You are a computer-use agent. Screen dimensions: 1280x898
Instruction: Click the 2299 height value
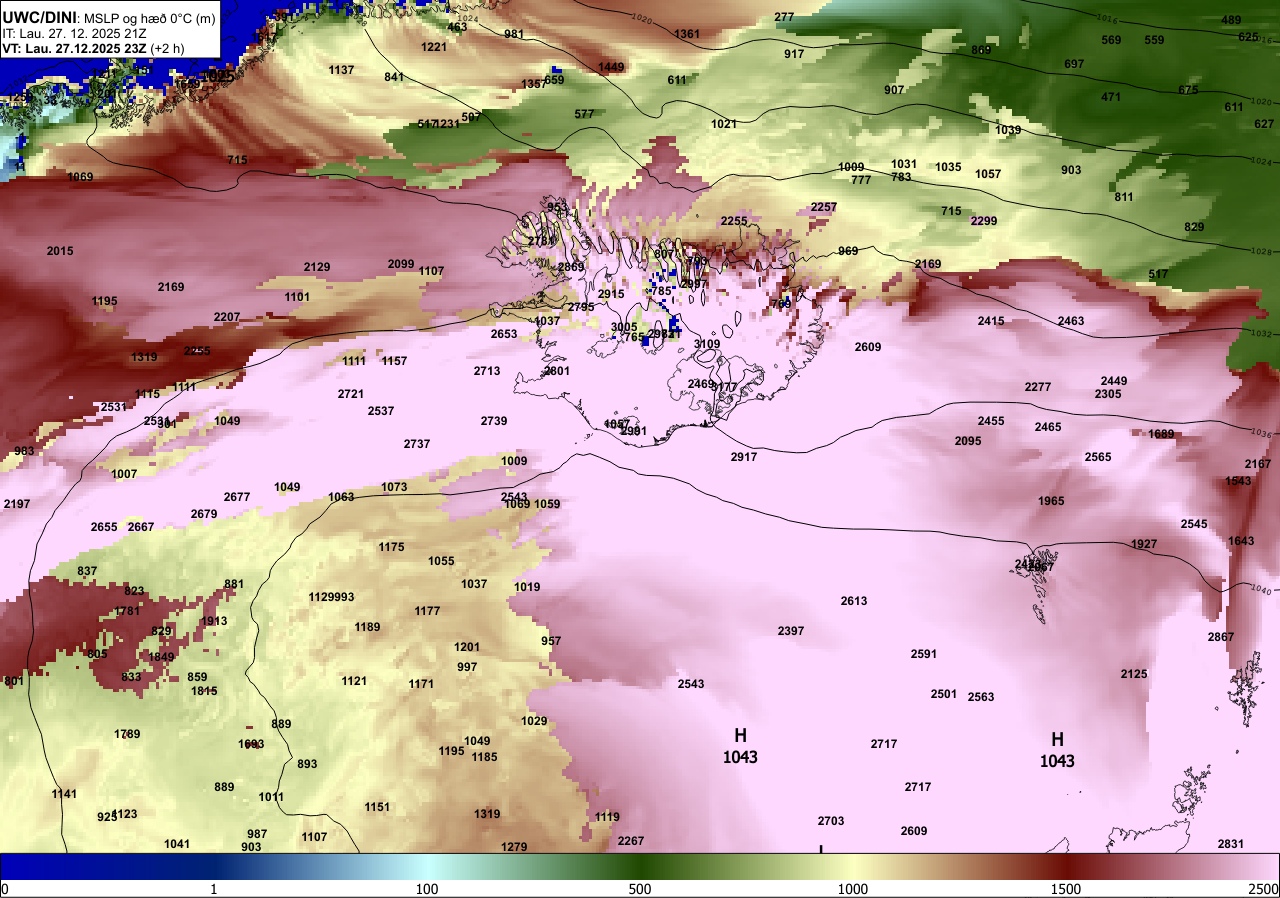[984, 221]
